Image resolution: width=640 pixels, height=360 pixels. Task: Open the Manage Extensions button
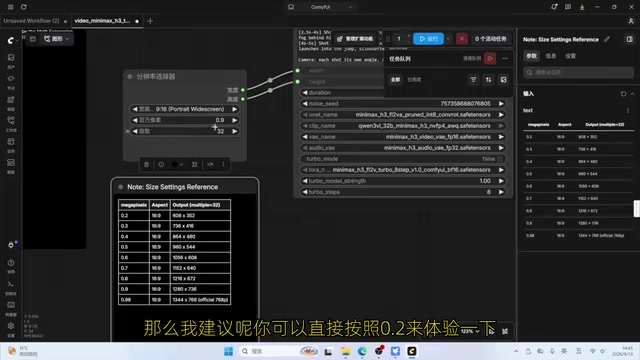[355, 39]
